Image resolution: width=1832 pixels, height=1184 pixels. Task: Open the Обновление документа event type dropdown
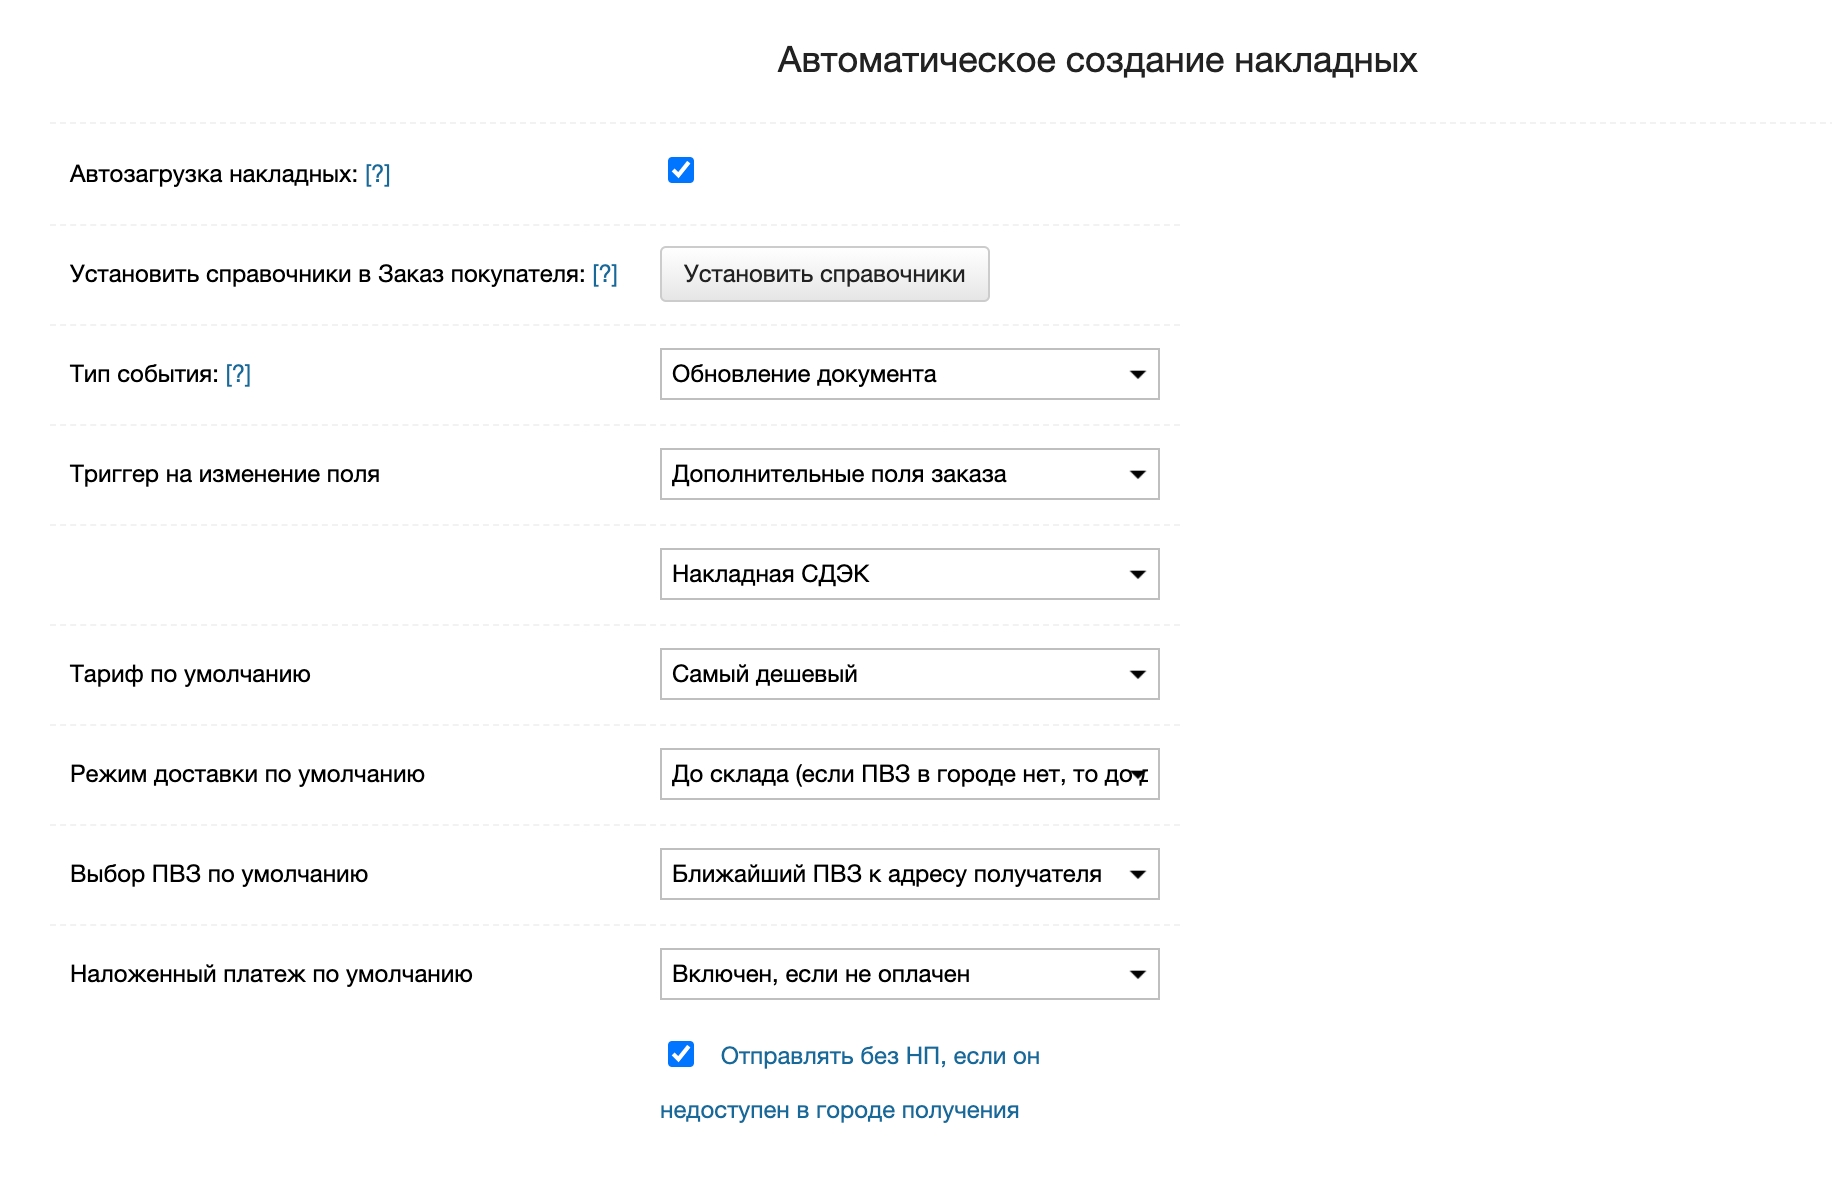click(x=909, y=374)
